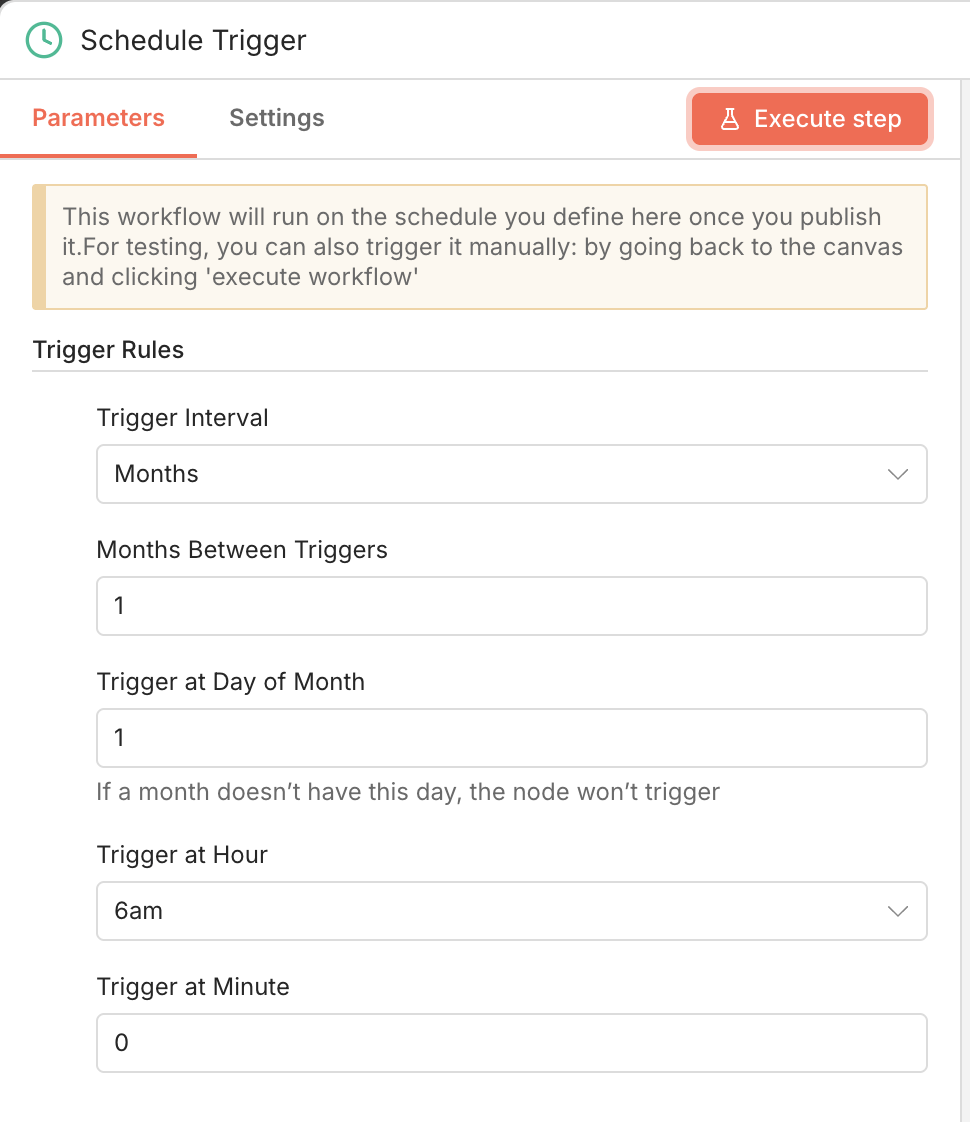Click the Trigger at Day of Month label
This screenshot has height=1122, width=970.
coord(231,682)
